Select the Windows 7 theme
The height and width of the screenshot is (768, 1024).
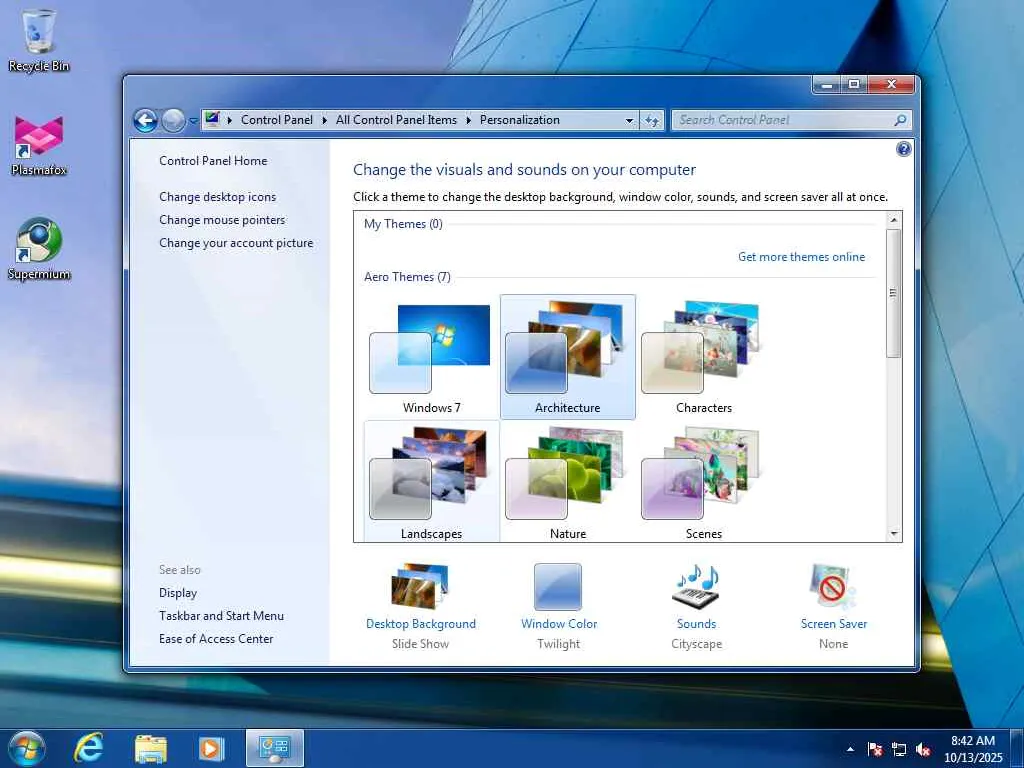coord(431,357)
